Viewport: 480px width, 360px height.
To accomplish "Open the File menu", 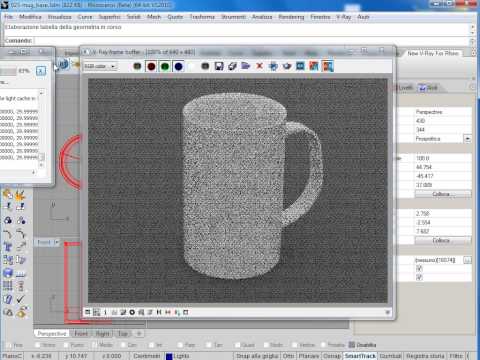I will coord(9,17).
